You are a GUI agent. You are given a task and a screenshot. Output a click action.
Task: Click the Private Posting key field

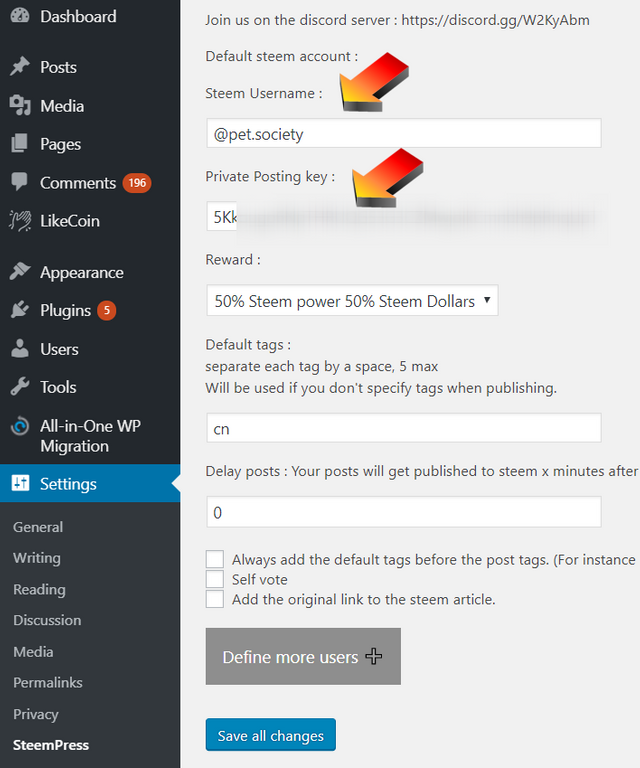(404, 216)
